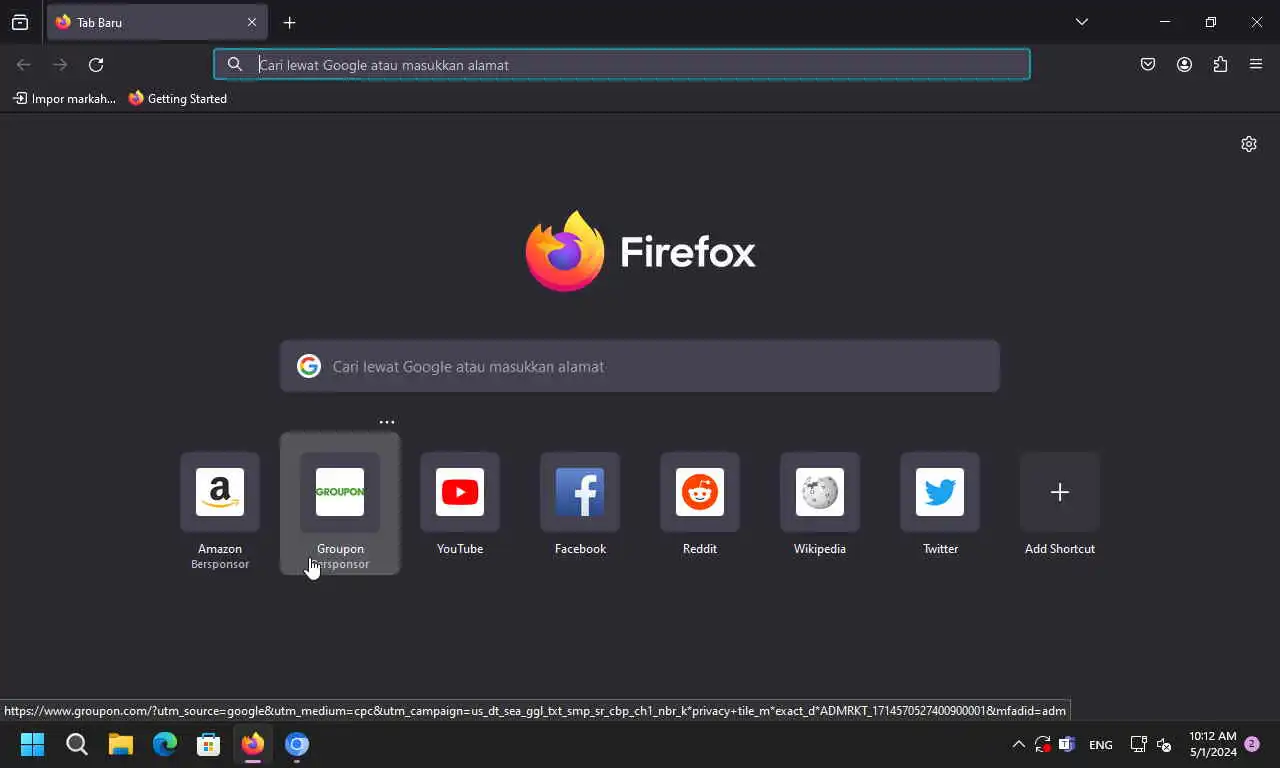Open Getting Started bookmark

tap(178, 99)
